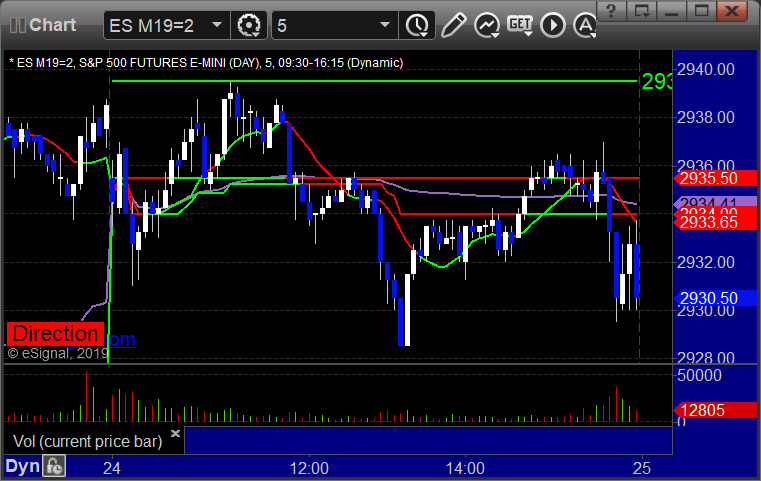Viewport: 761px width, 481px height.
Task: Click the pop-out window button
Action: [x=641, y=11]
